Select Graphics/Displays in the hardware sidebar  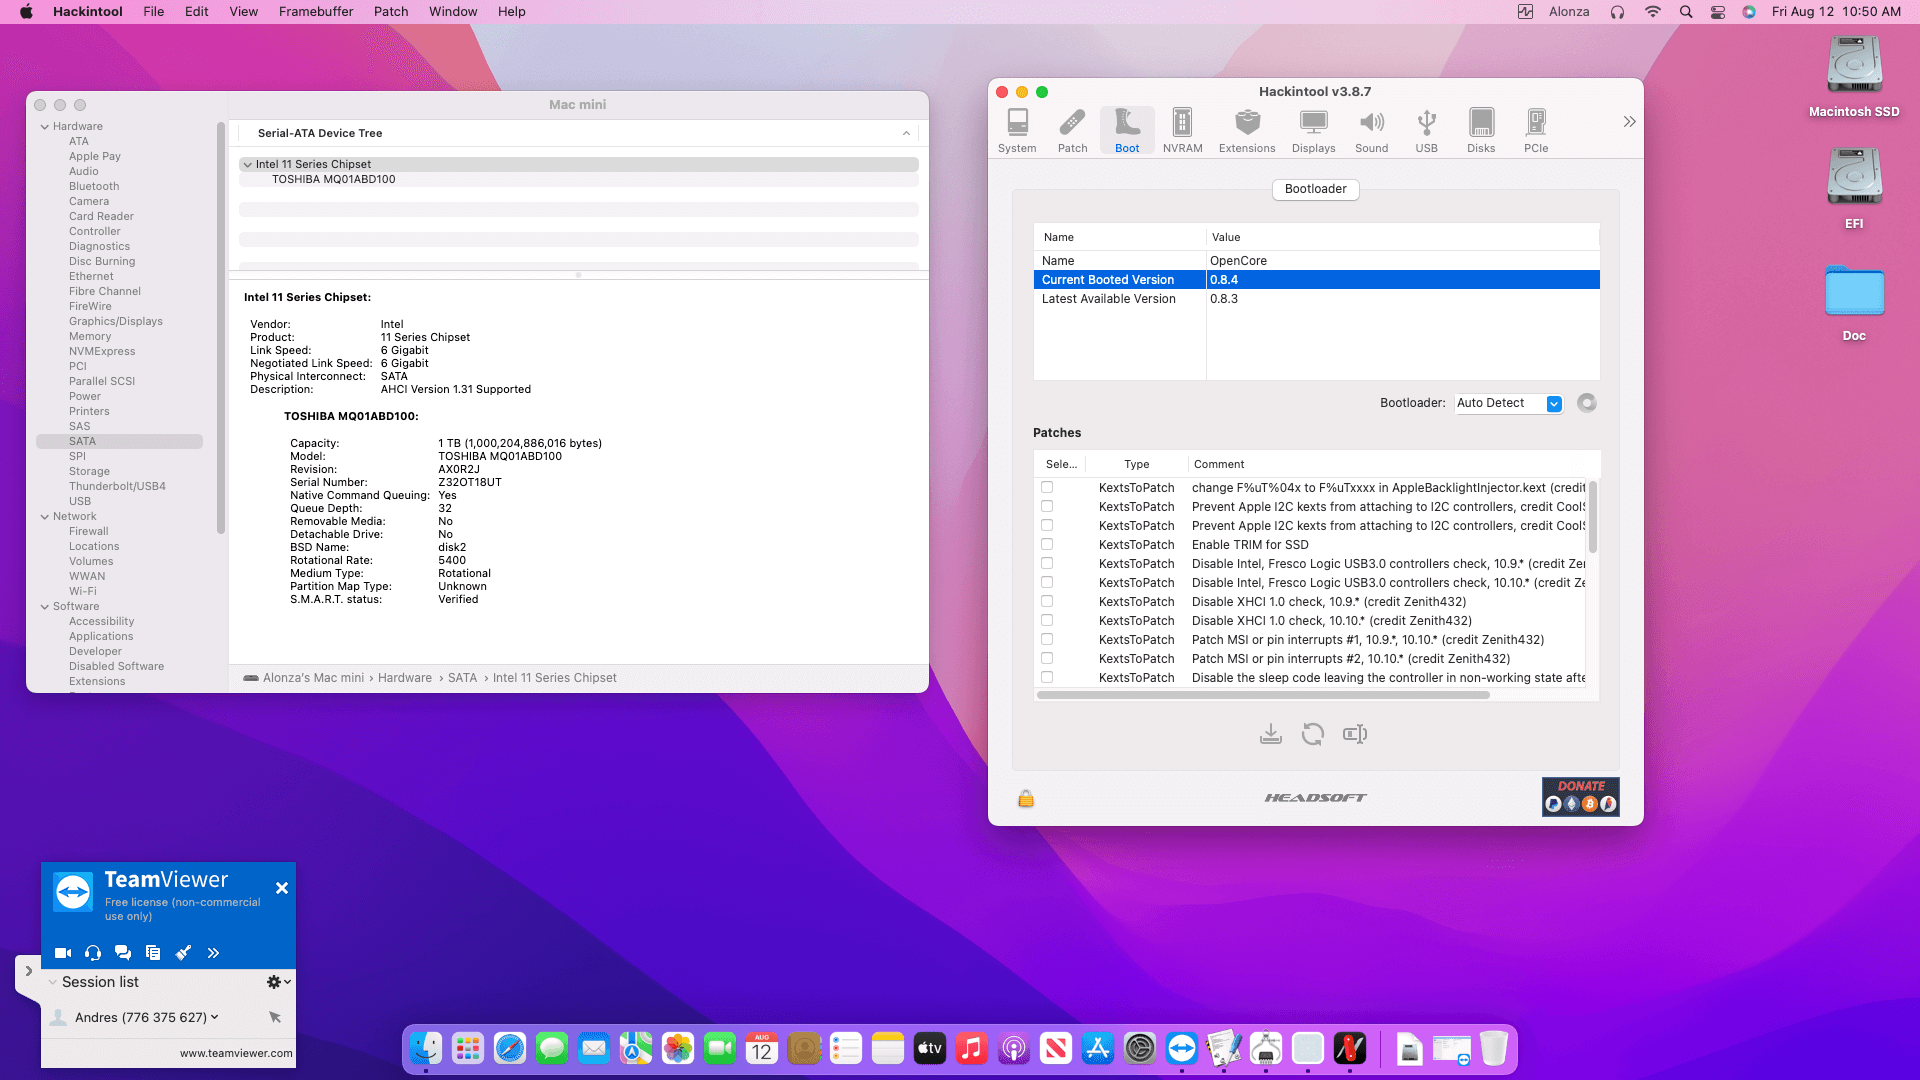click(x=115, y=321)
